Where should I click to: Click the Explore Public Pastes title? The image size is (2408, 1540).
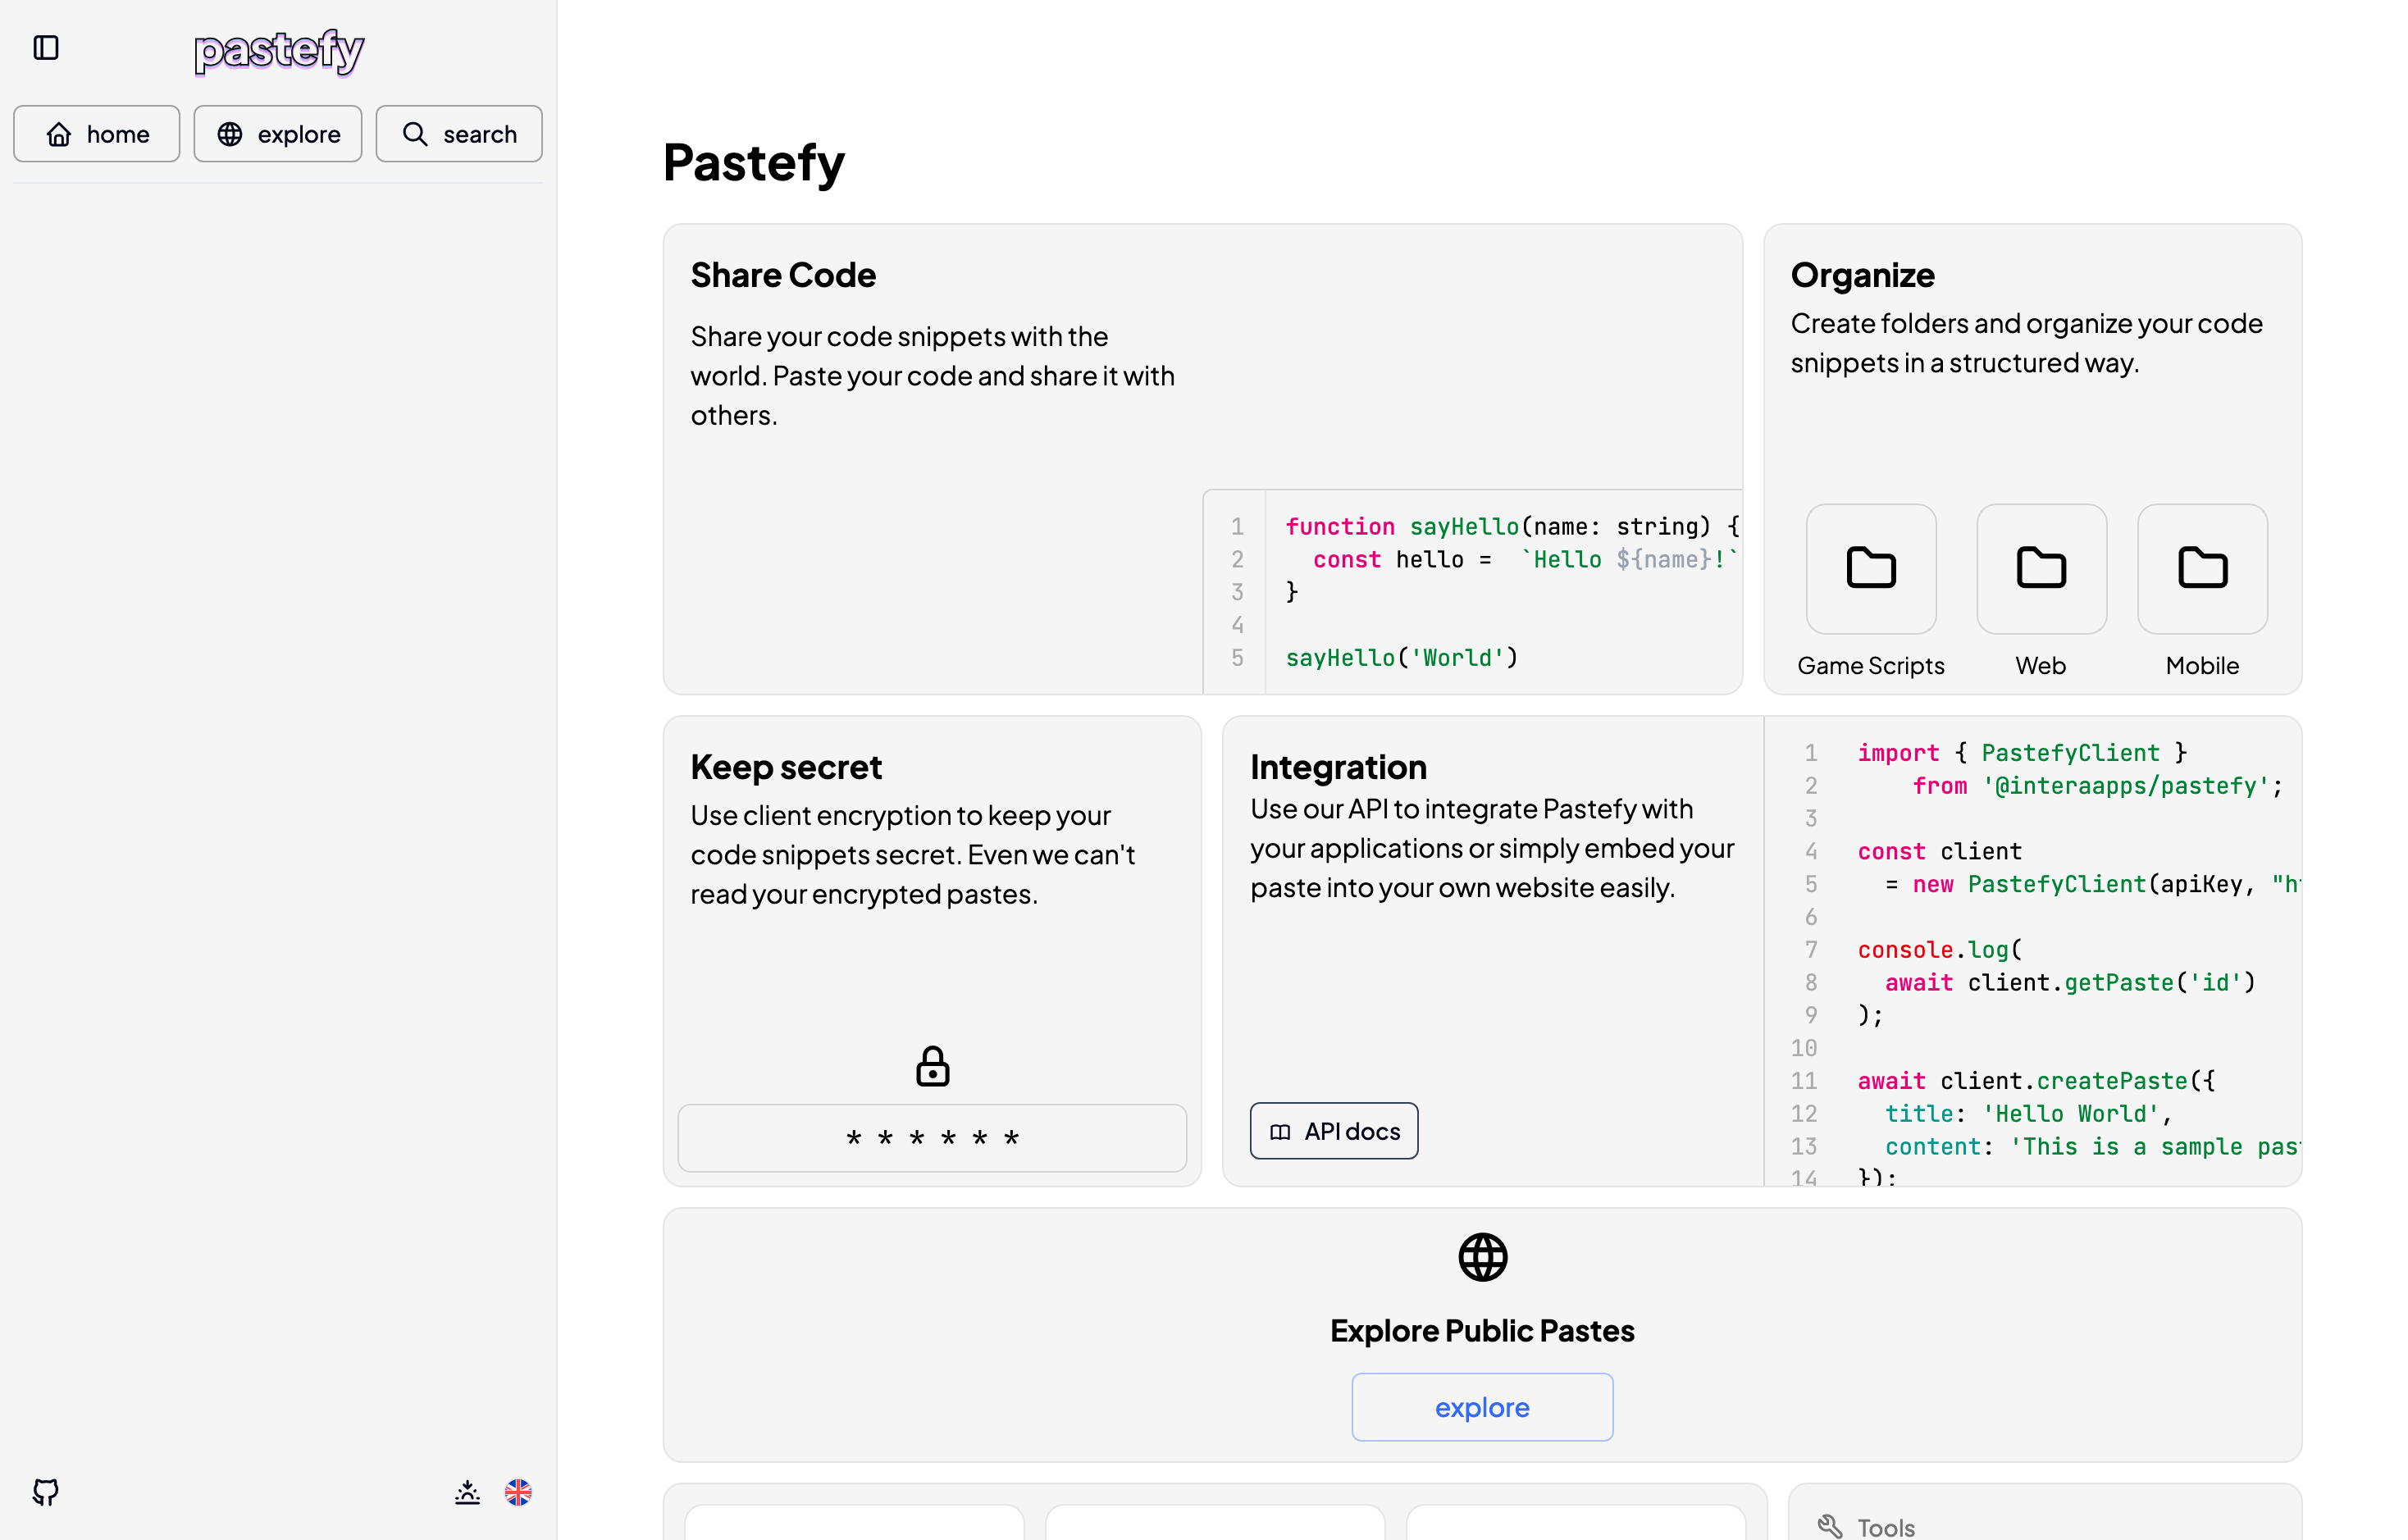click(1482, 1331)
